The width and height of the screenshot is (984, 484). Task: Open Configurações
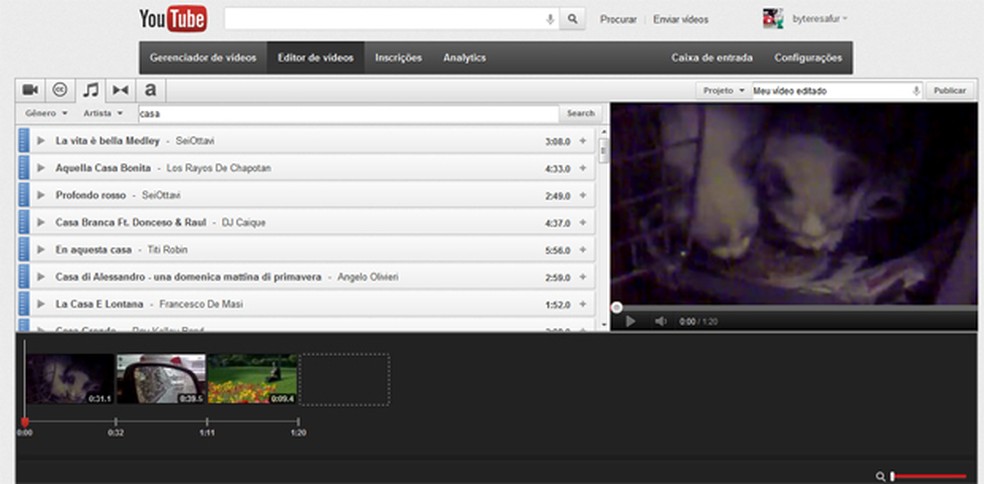click(808, 58)
